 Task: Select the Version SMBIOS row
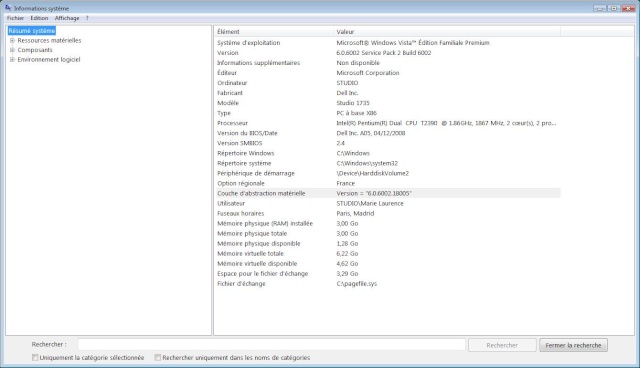tap(387, 143)
